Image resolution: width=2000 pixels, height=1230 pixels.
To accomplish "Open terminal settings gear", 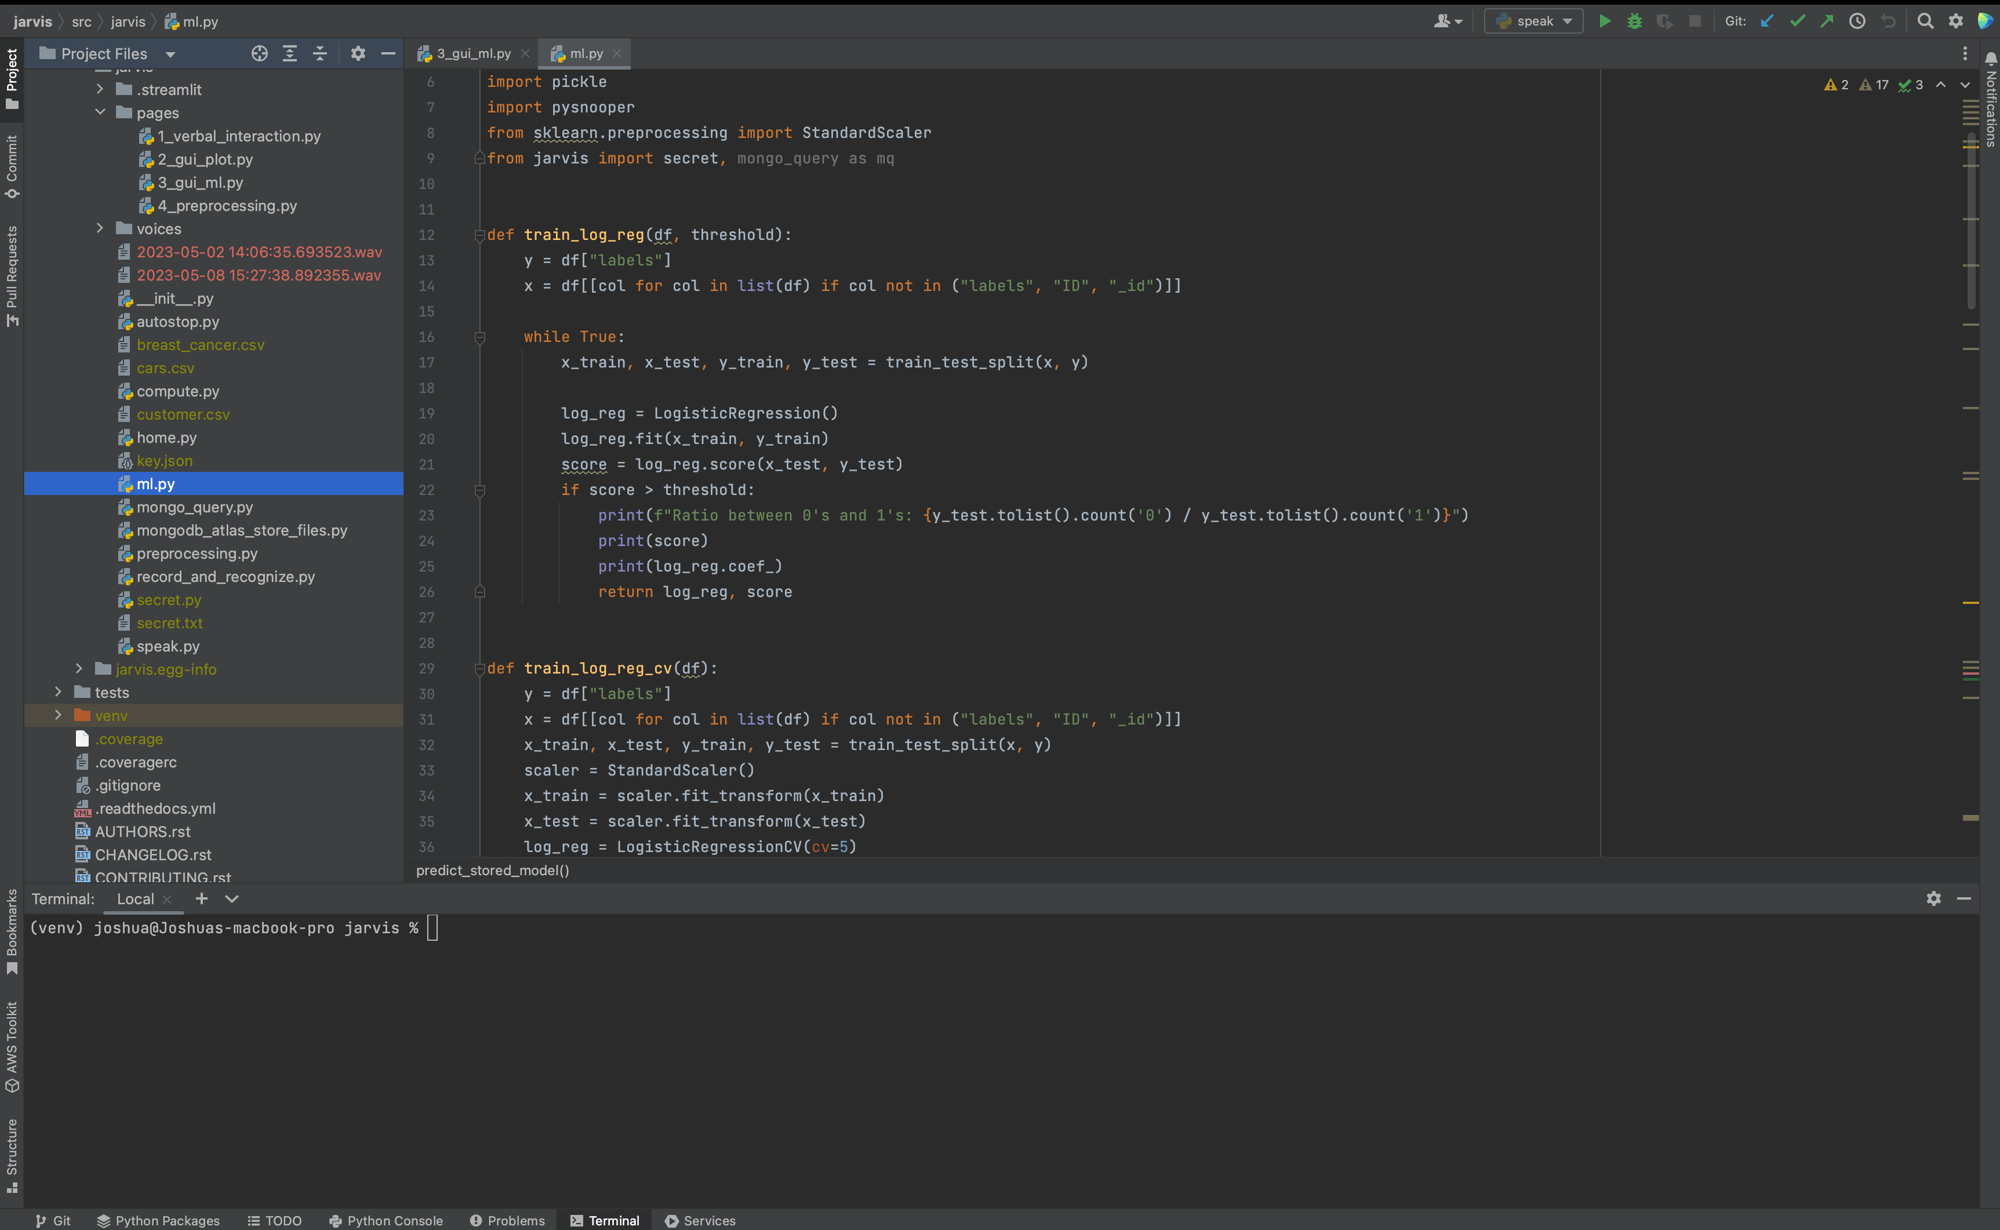I will coord(1934,899).
